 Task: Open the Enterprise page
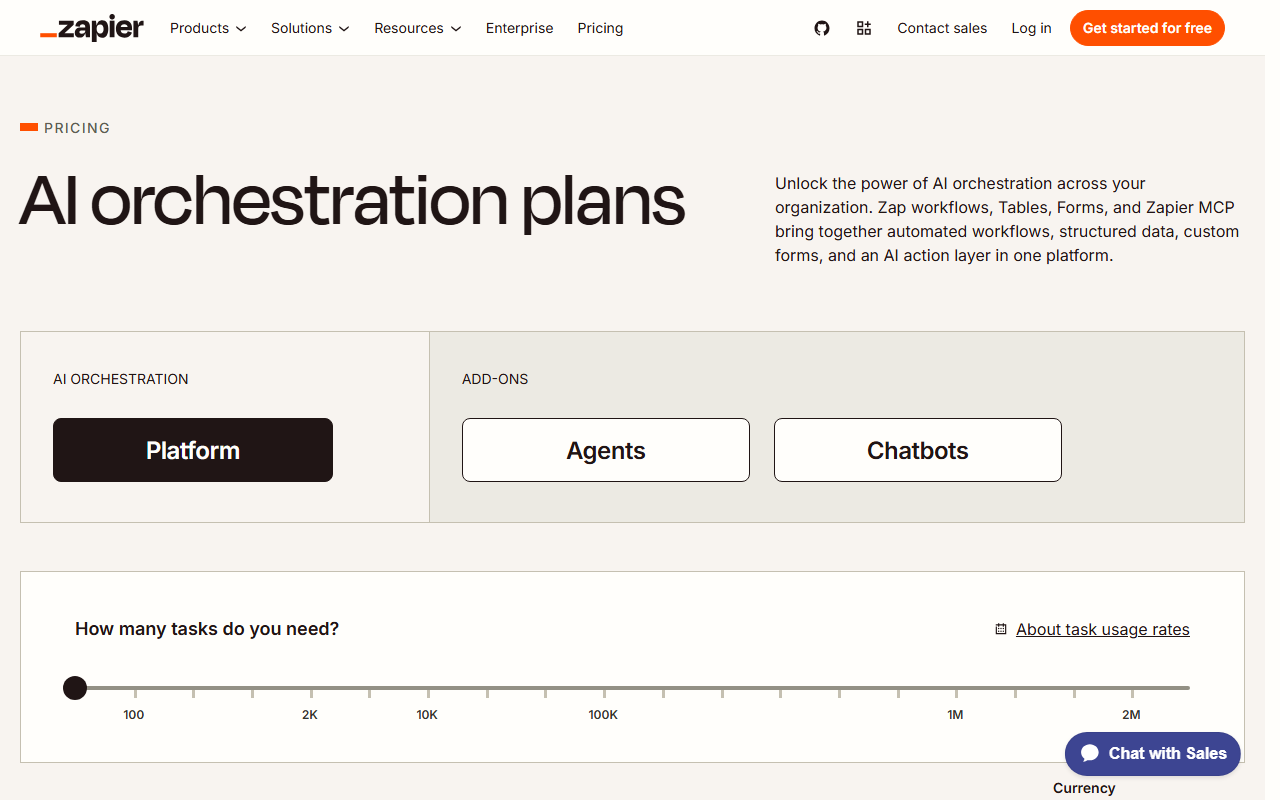pyautogui.click(x=519, y=28)
